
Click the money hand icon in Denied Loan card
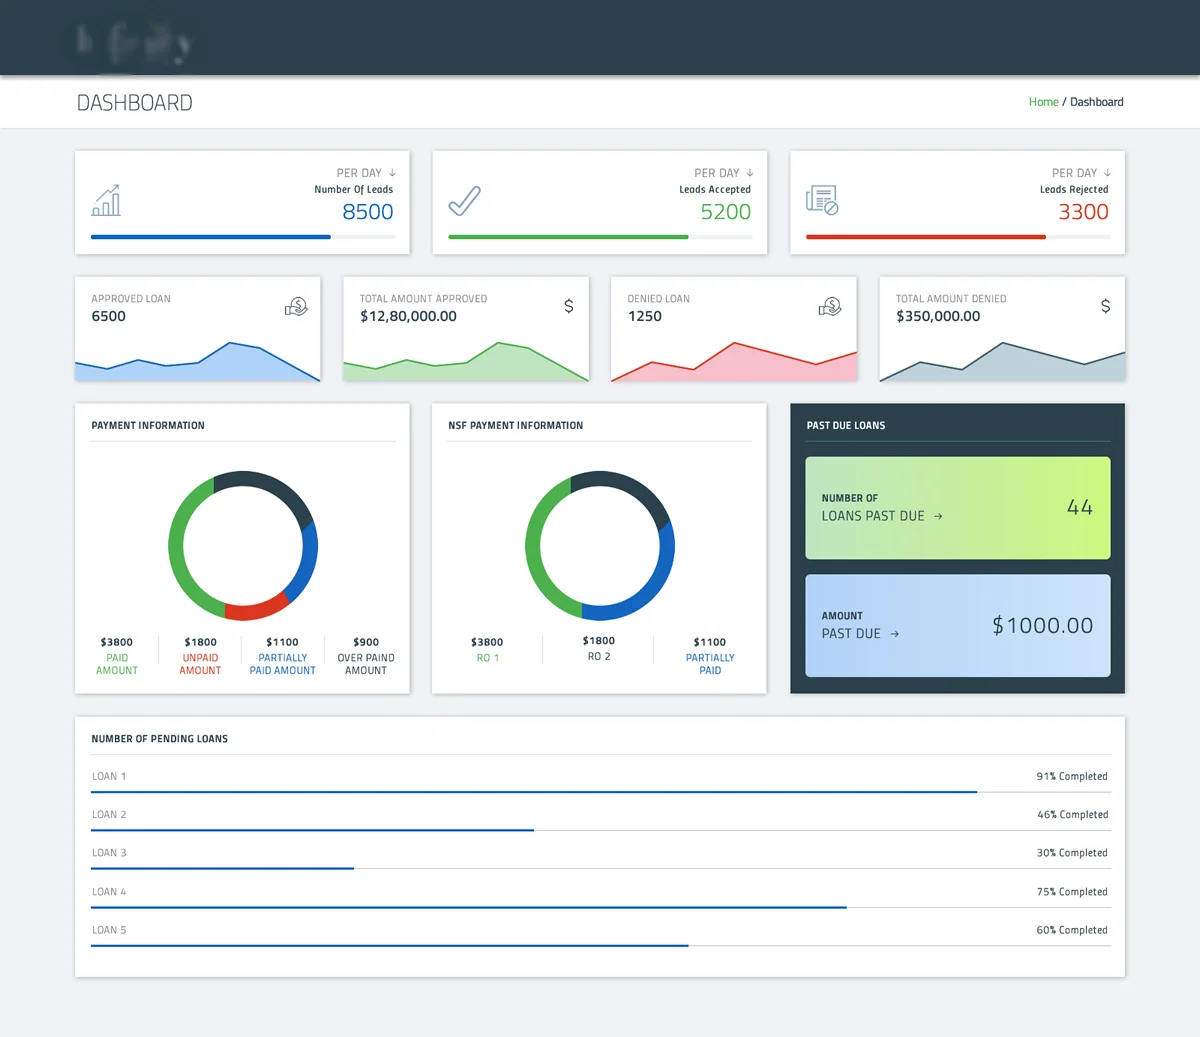click(830, 307)
